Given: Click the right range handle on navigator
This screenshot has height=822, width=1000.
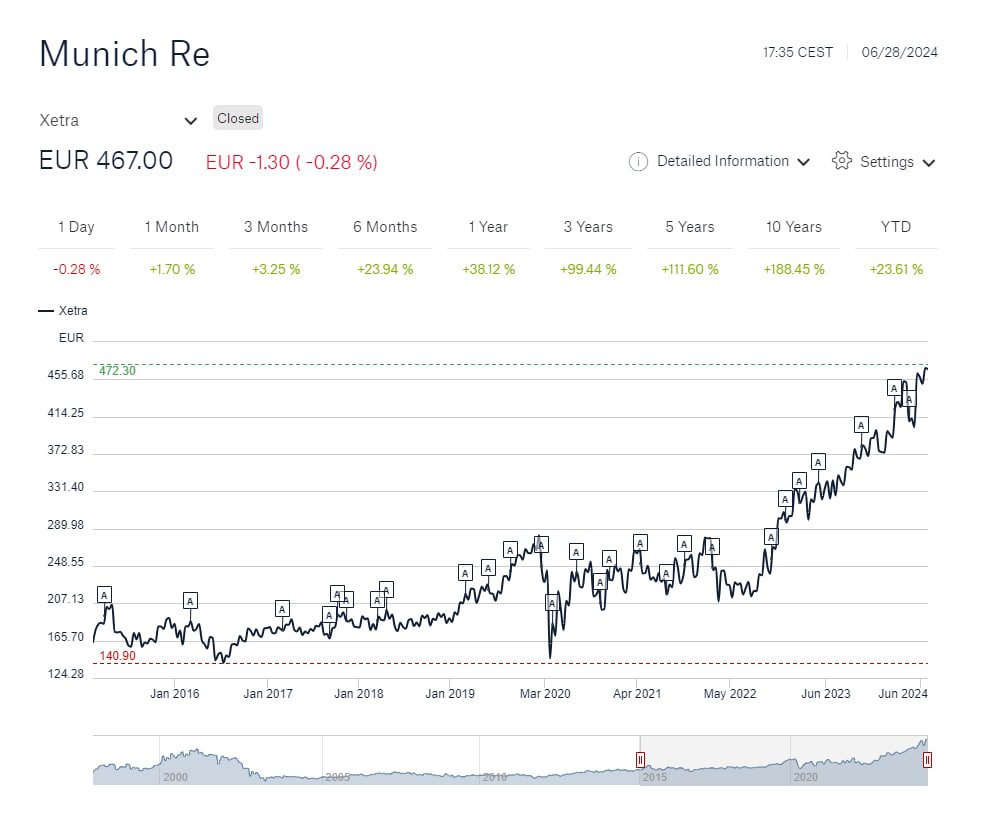Looking at the screenshot, I should [x=927, y=760].
